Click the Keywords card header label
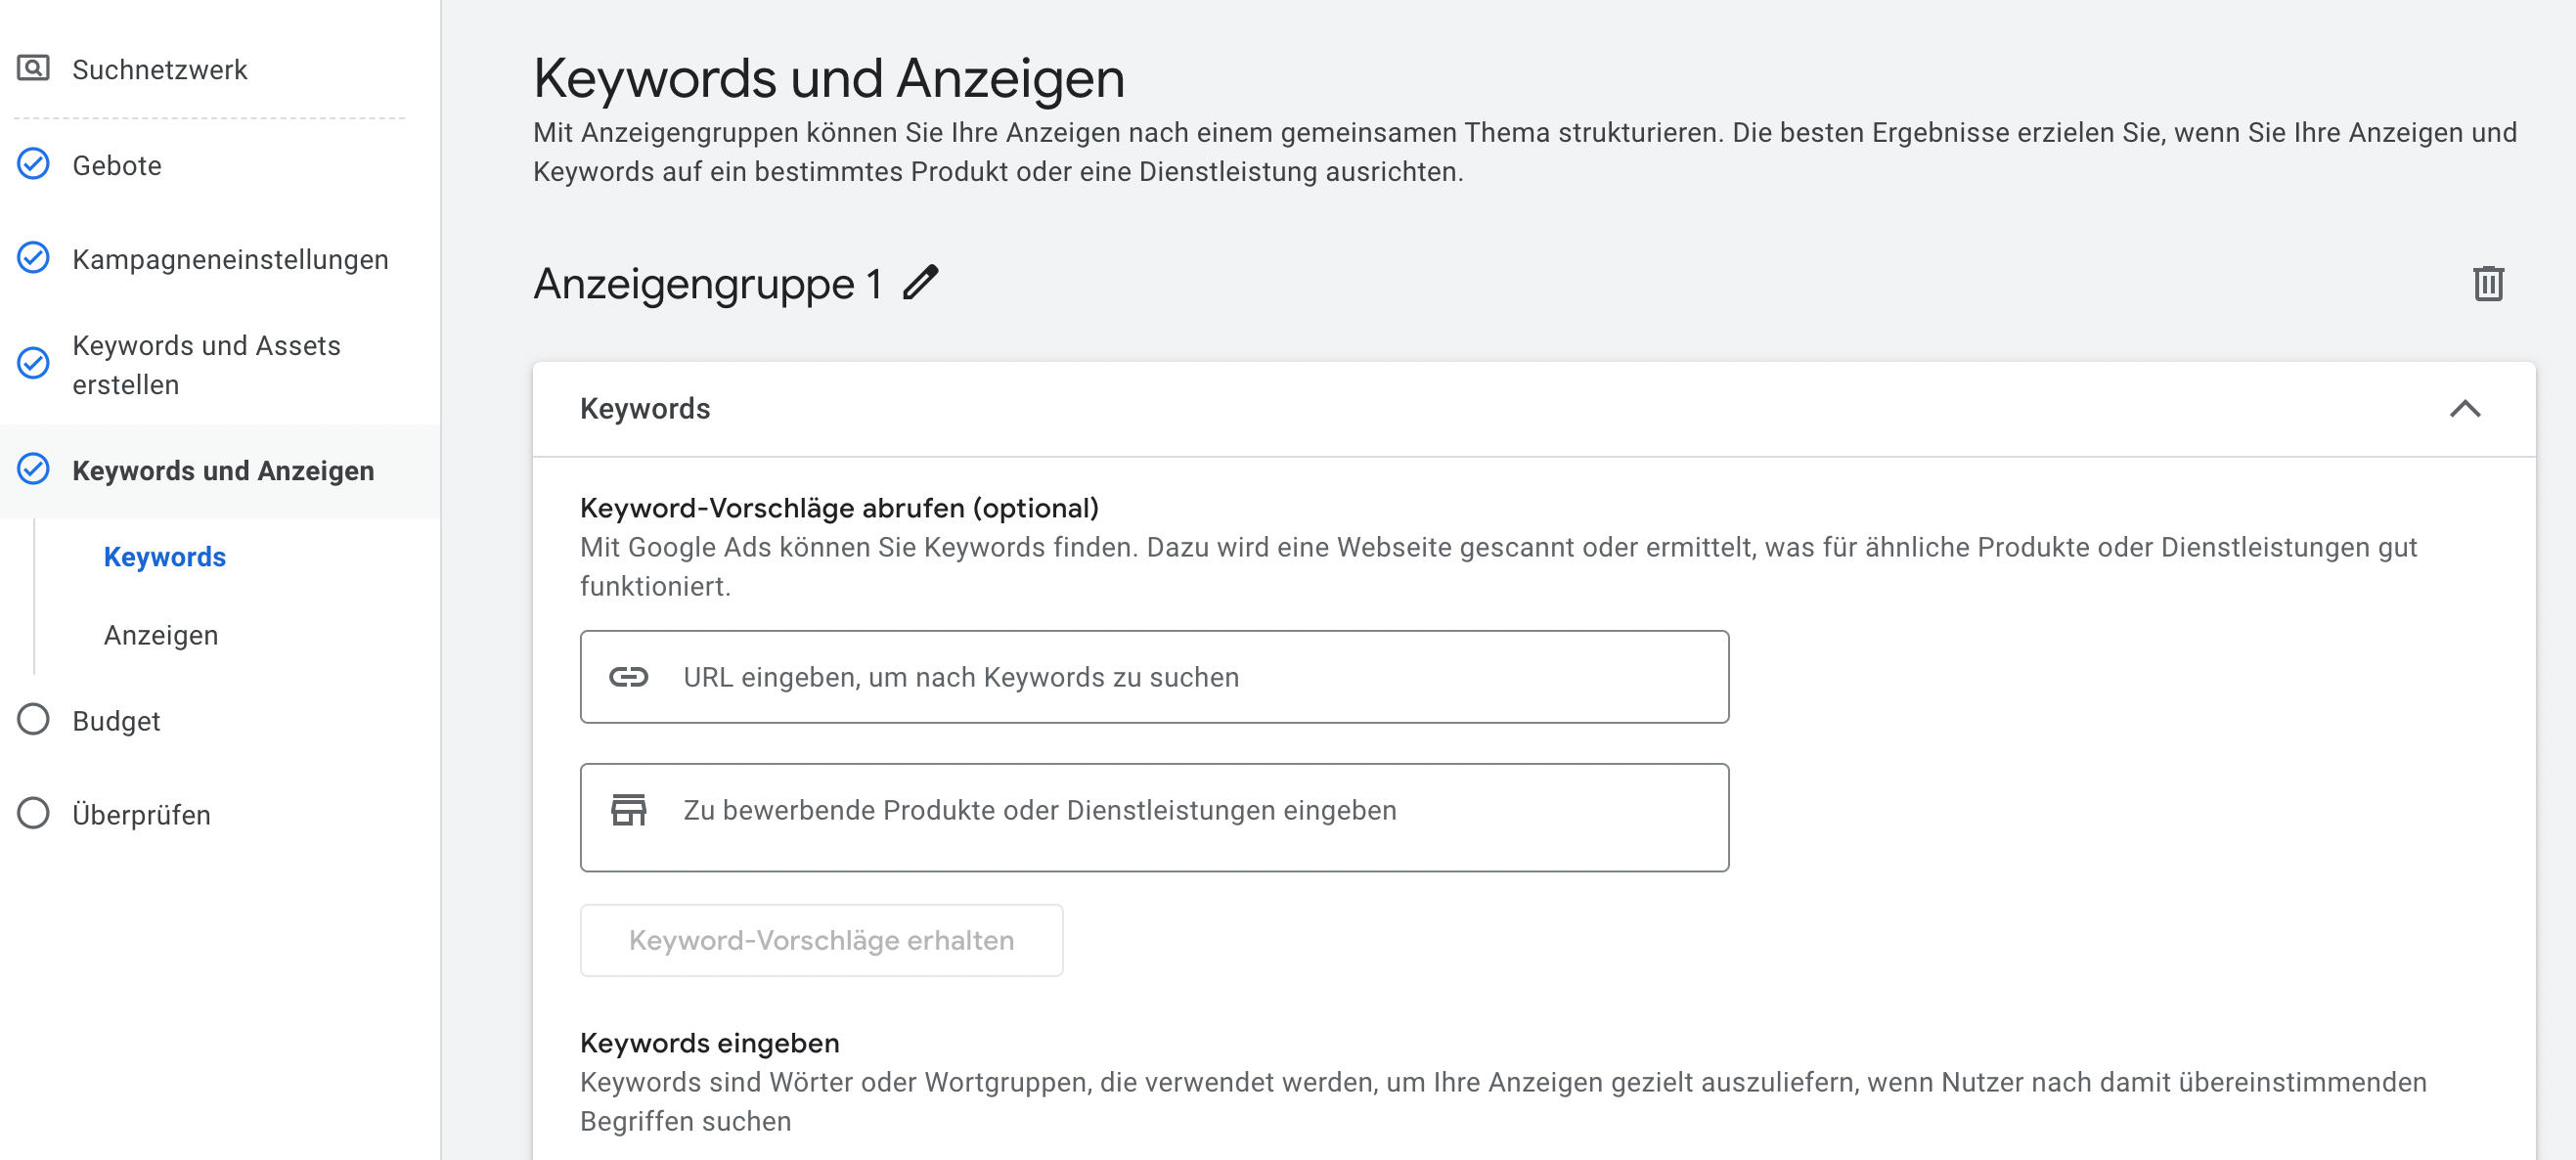Image resolution: width=2576 pixels, height=1160 pixels. pyautogui.click(x=645, y=409)
